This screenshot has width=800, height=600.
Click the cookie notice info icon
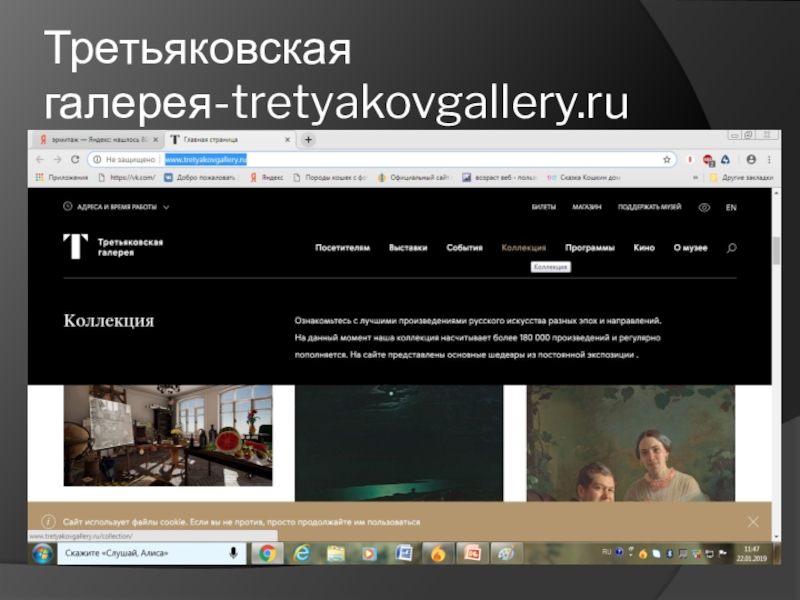[x=48, y=521]
